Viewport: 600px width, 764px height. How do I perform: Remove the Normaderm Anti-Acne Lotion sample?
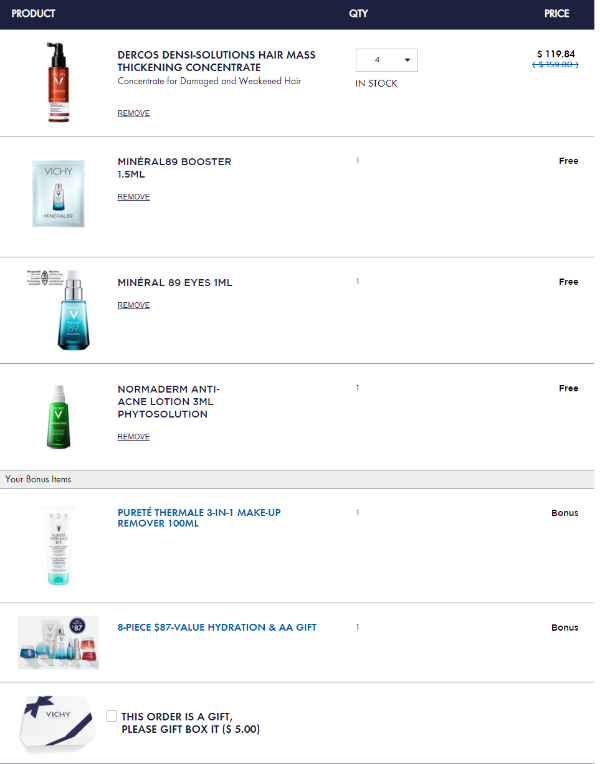(133, 437)
